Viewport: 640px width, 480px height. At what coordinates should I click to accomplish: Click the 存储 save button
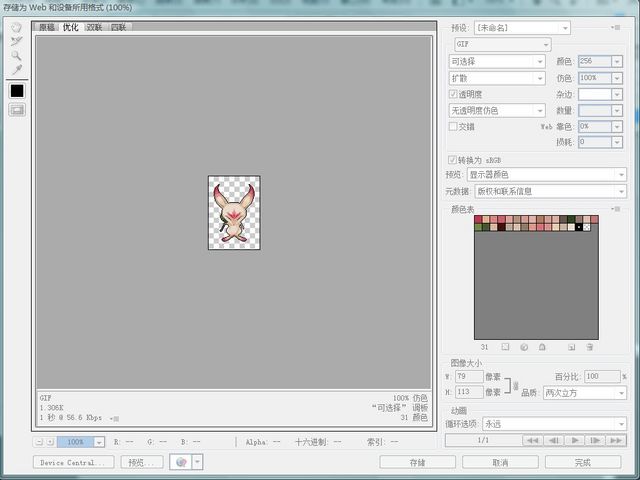417,462
